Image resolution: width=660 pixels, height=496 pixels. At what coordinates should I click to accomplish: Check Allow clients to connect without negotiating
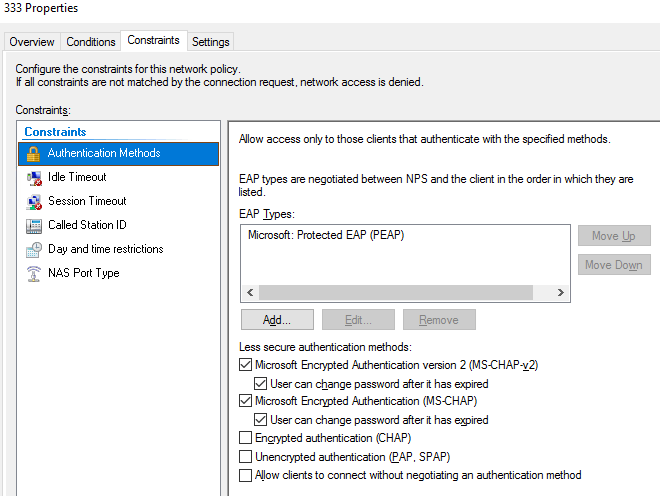point(245,475)
